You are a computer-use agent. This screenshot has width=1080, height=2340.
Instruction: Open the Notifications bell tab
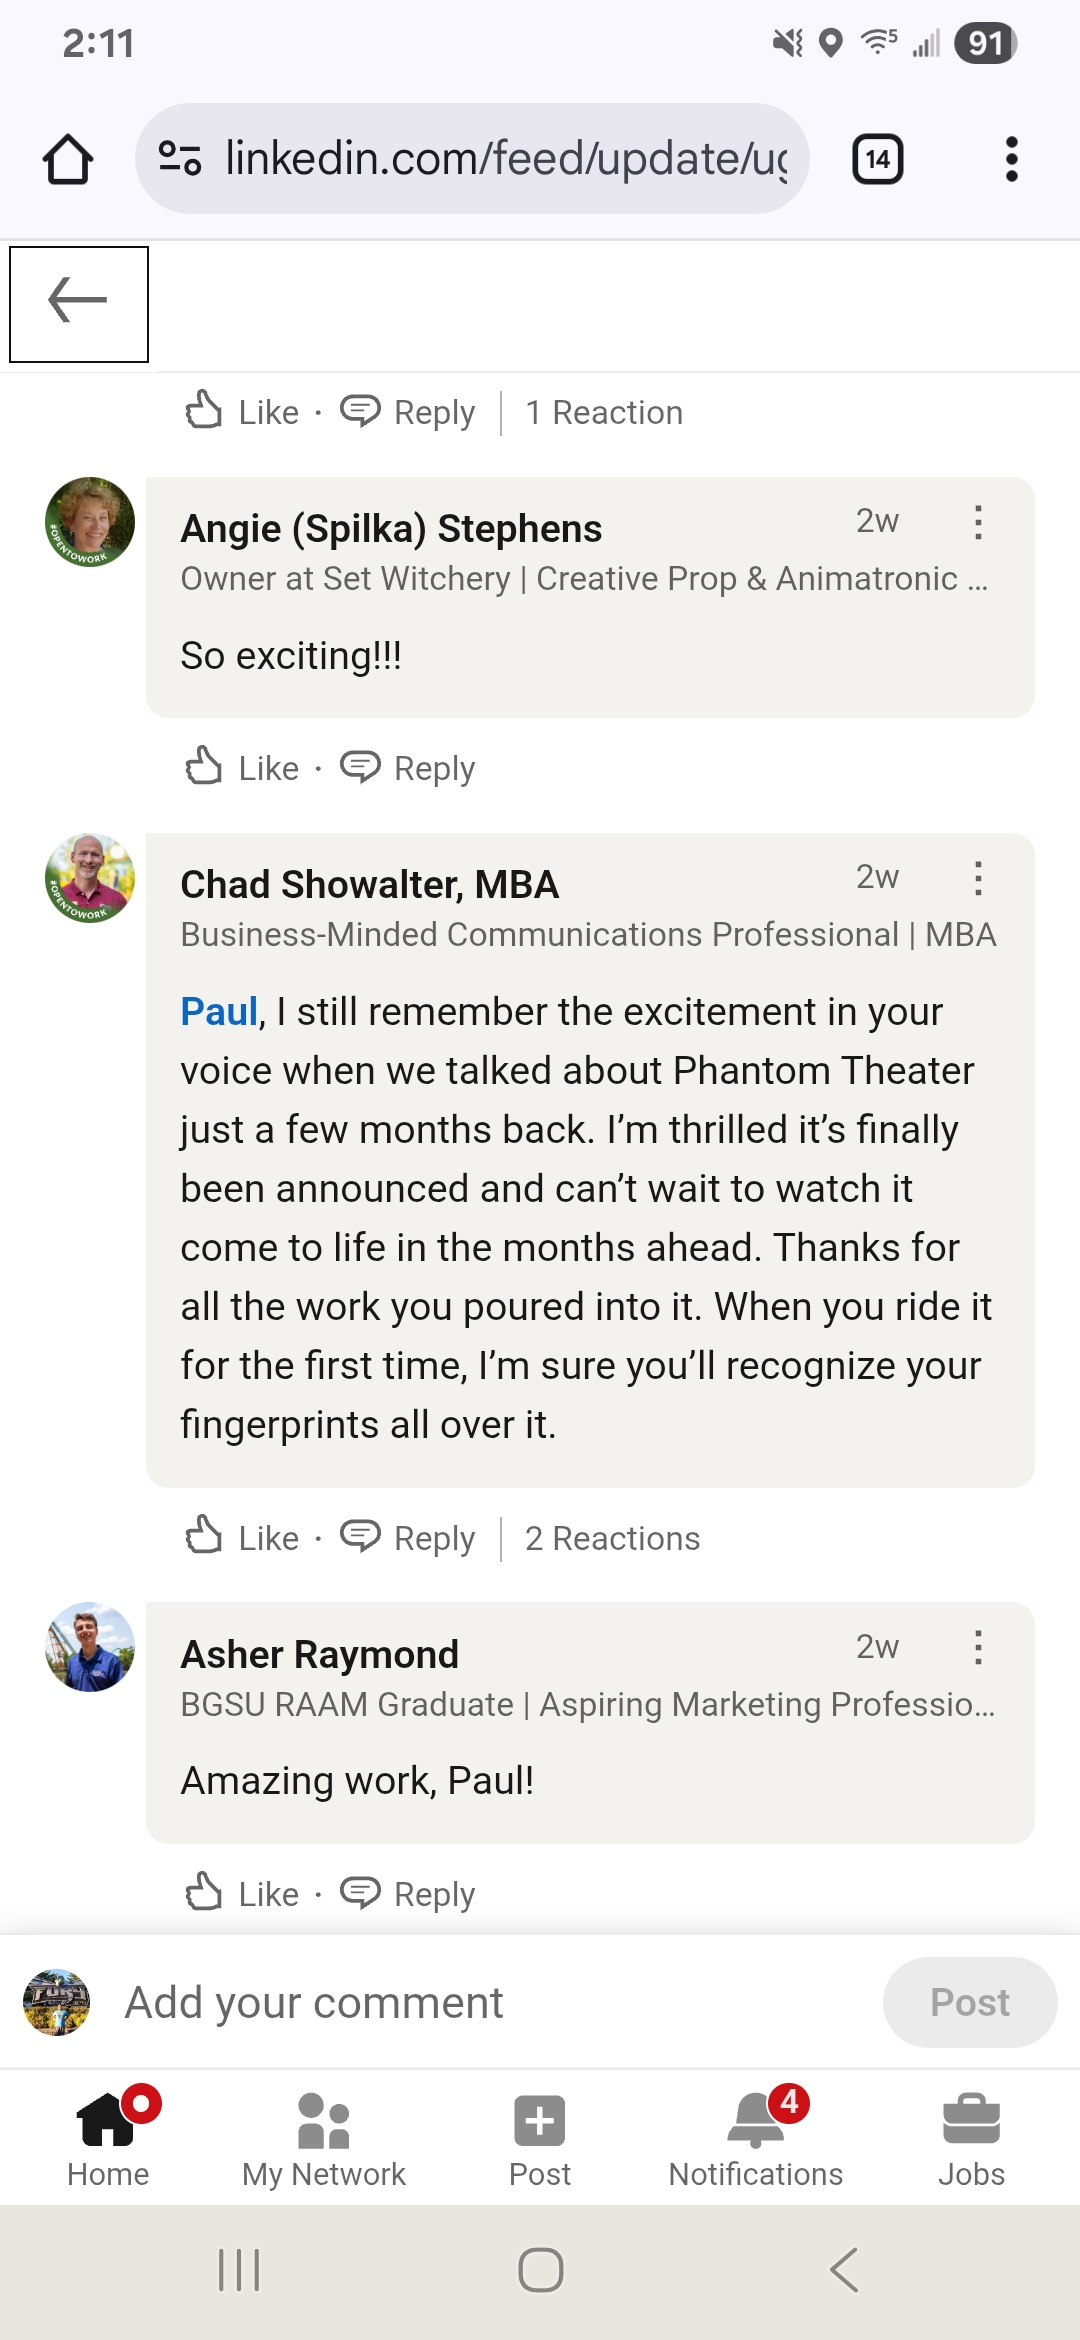(x=756, y=2140)
